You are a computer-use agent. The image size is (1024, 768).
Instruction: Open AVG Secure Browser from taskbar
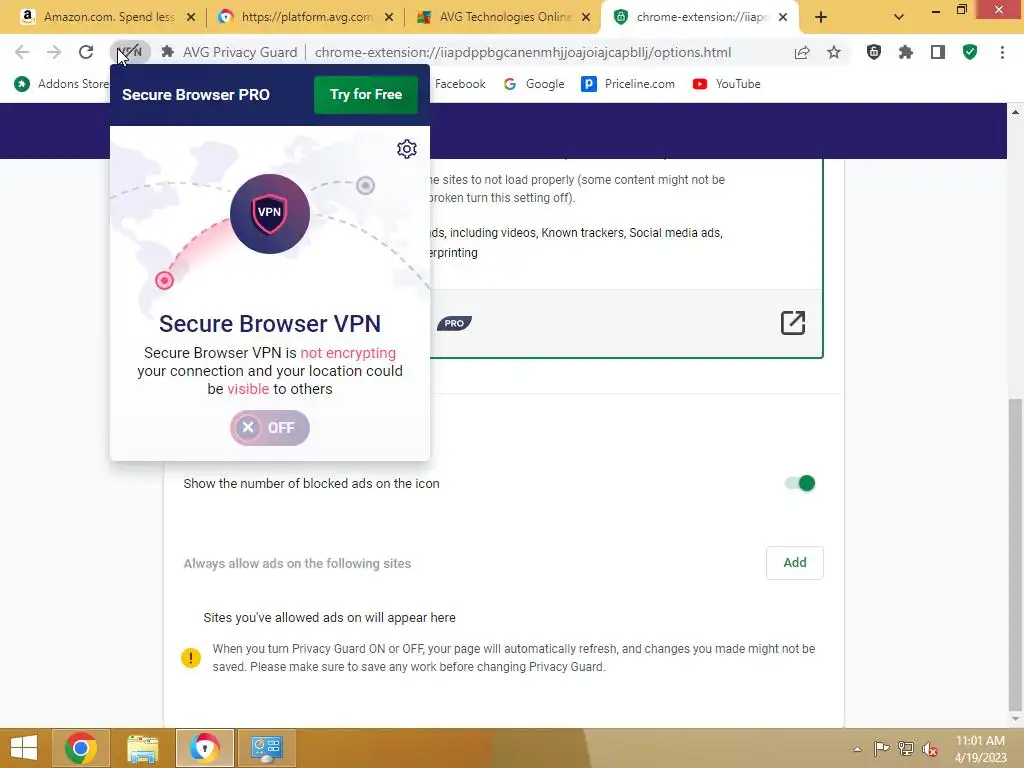tap(204, 748)
